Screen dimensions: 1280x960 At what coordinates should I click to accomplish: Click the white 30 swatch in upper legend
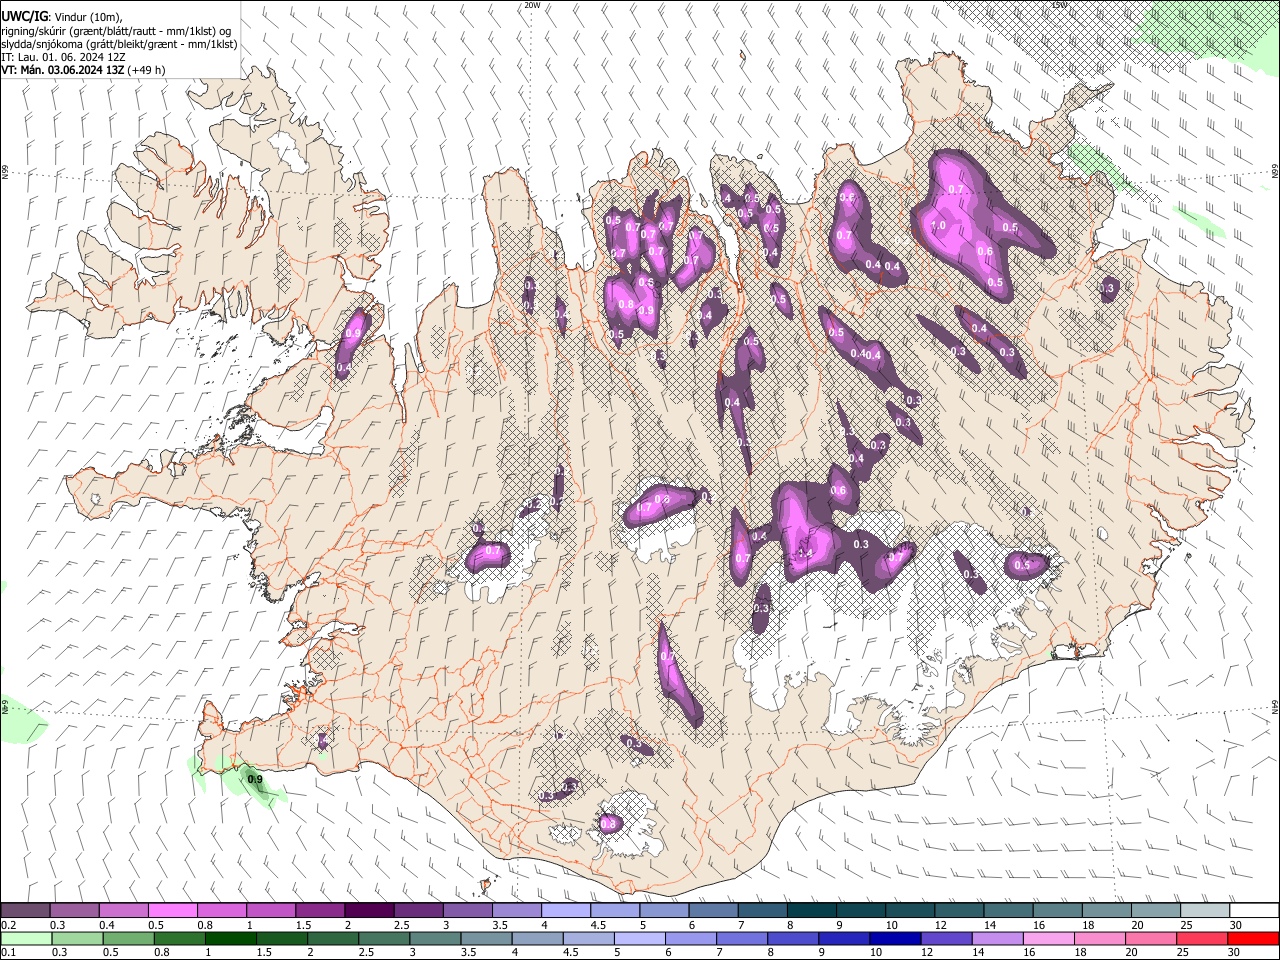click(1252, 910)
